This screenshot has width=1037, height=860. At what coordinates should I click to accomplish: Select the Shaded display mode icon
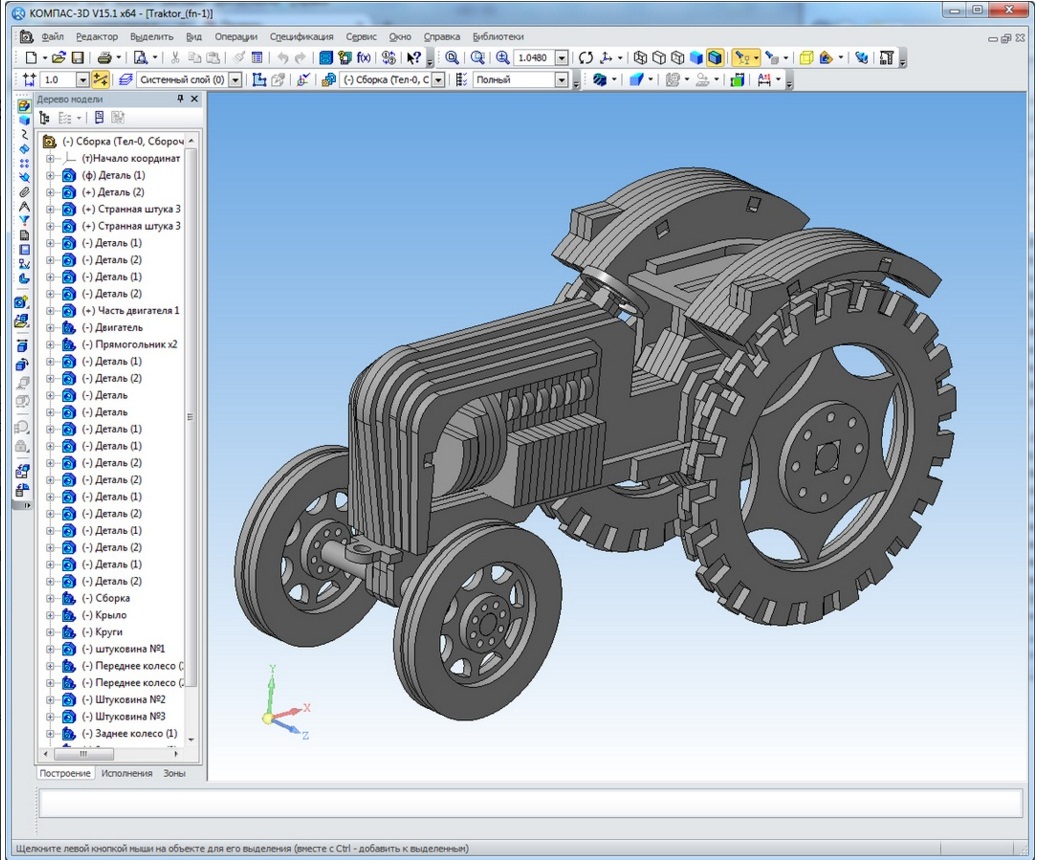[696, 58]
